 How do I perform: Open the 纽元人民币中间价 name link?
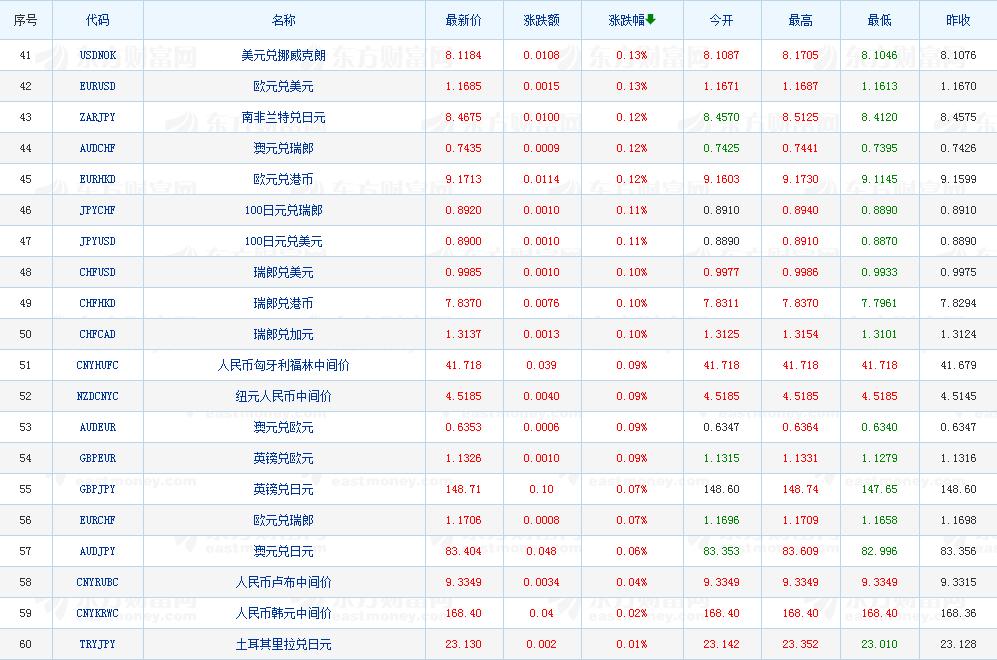[x=284, y=396]
